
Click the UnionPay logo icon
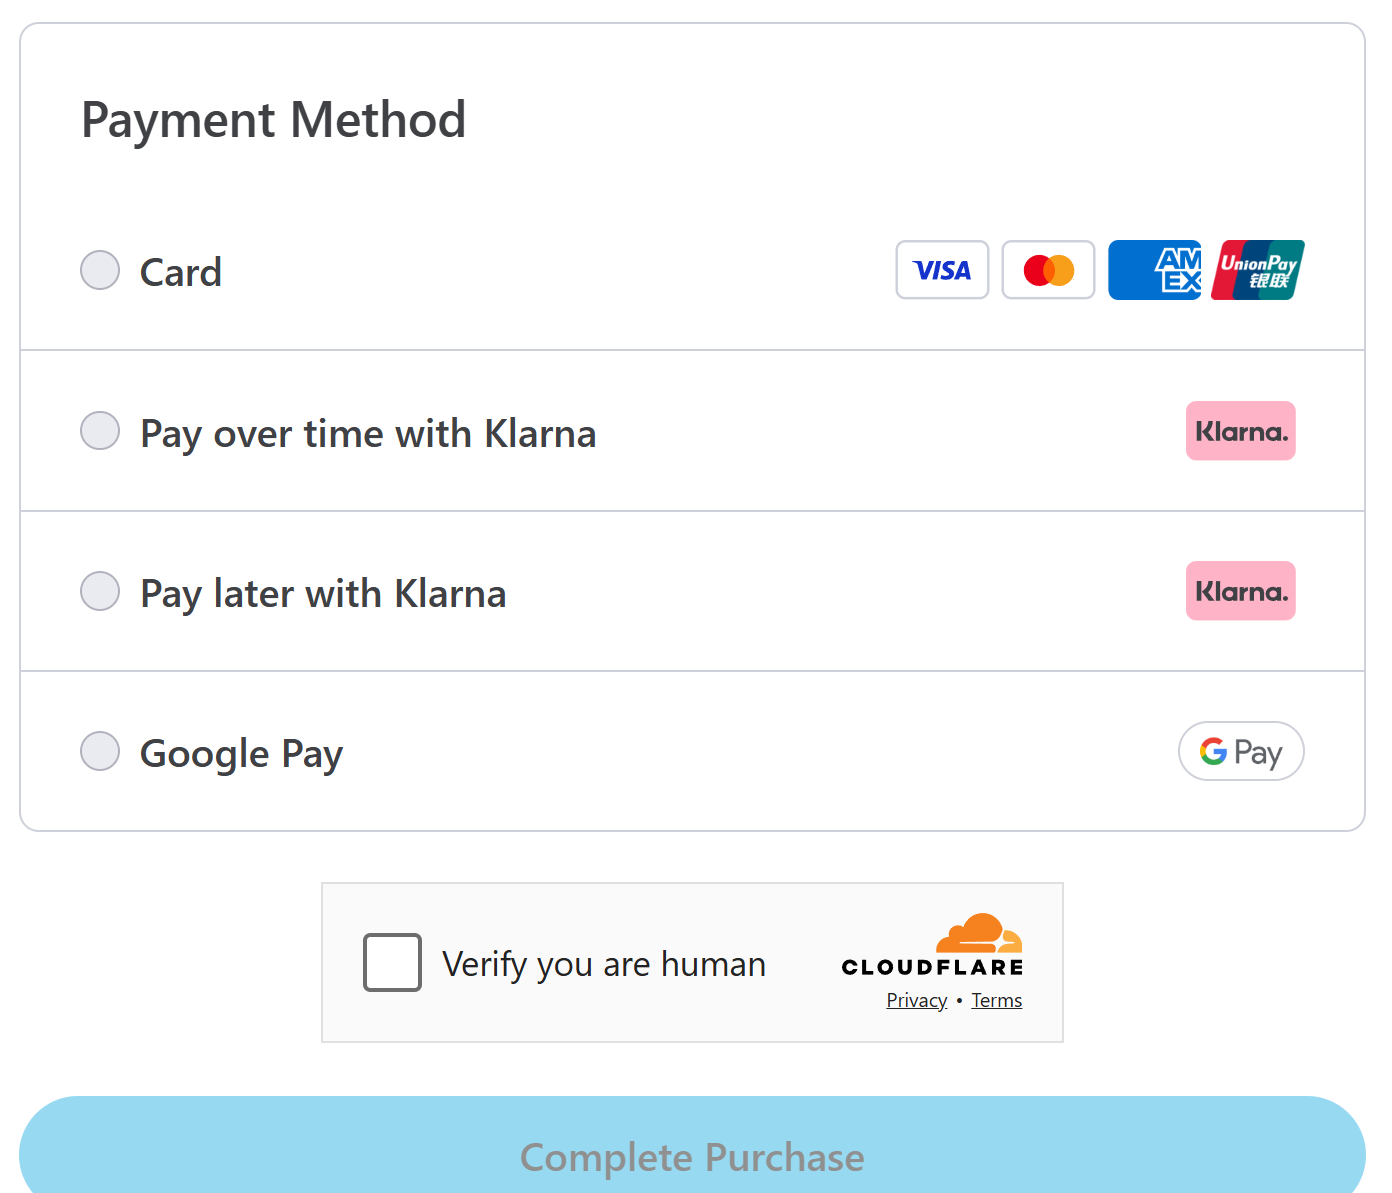click(x=1258, y=270)
